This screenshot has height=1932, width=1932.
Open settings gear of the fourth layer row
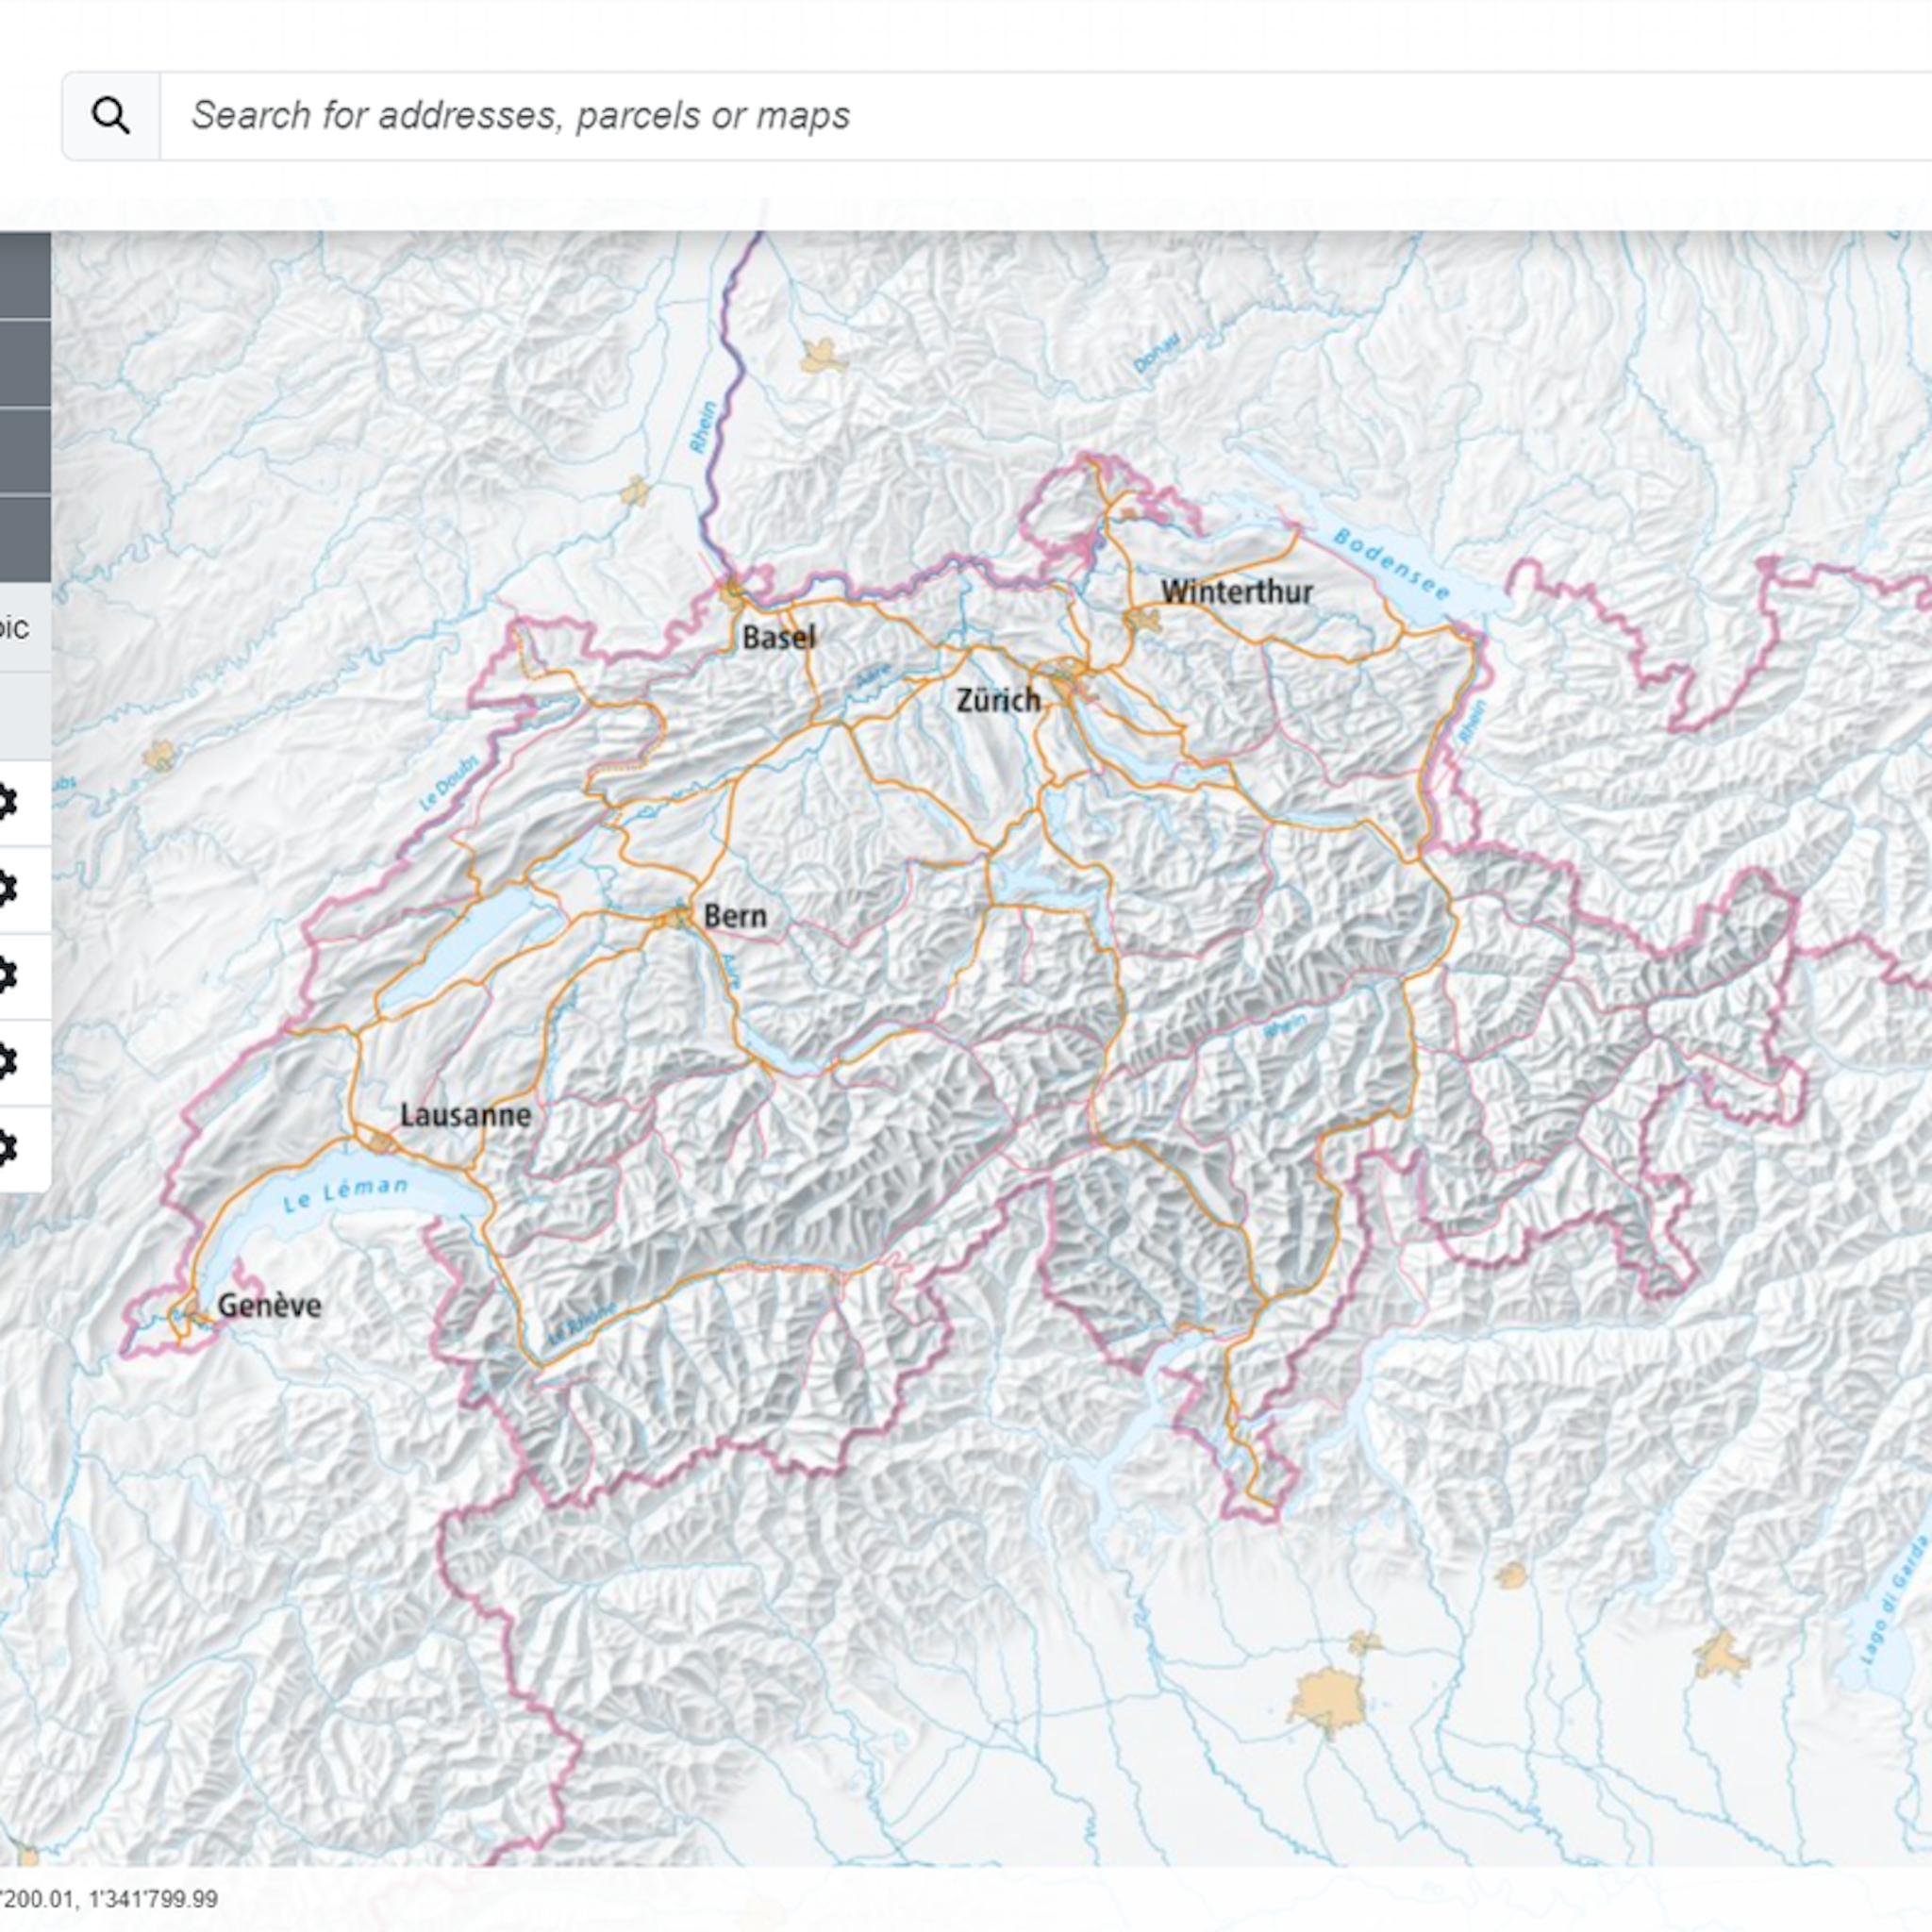point(6,1061)
